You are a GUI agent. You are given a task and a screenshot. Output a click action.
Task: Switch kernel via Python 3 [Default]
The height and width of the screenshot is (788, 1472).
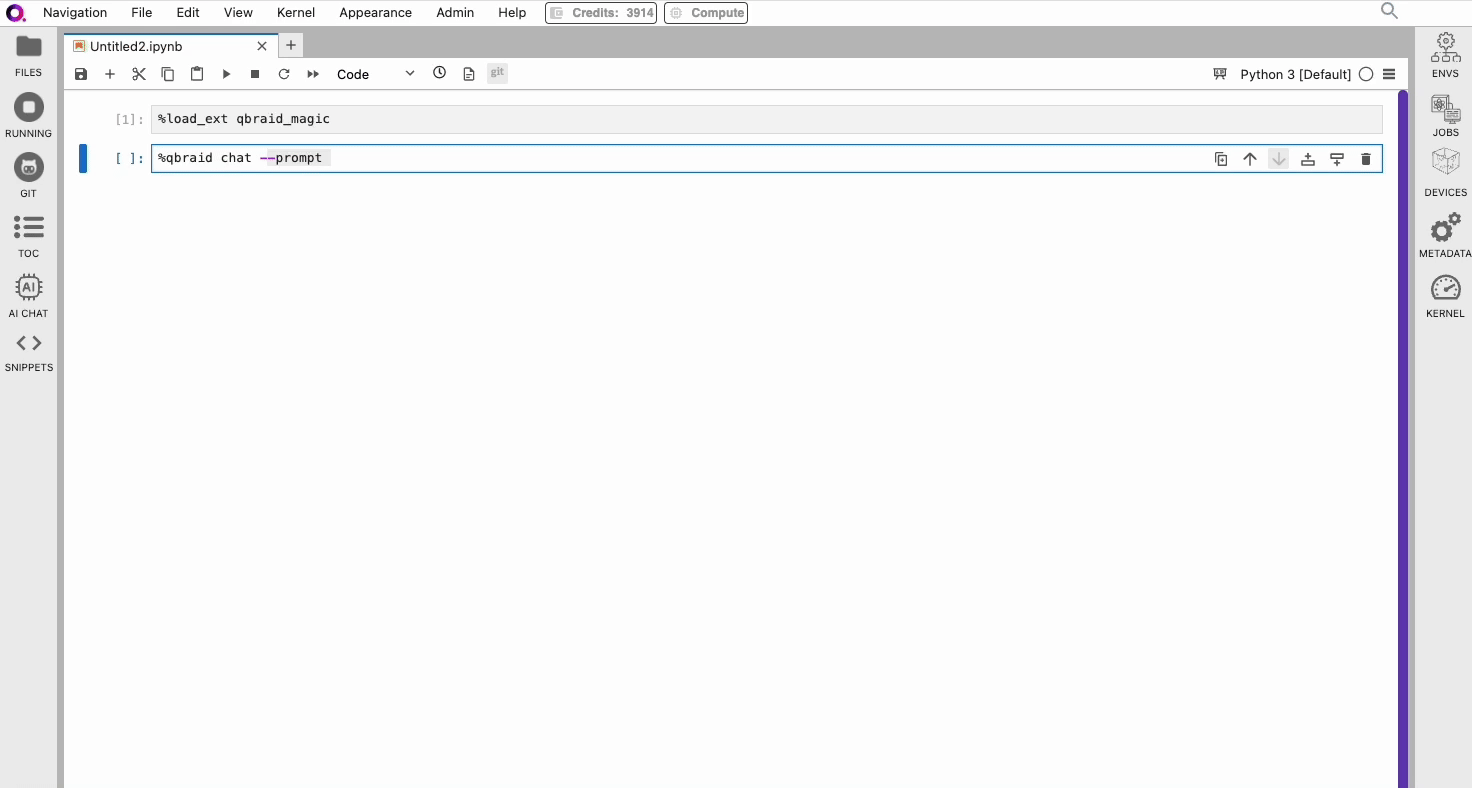coord(1295,74)
